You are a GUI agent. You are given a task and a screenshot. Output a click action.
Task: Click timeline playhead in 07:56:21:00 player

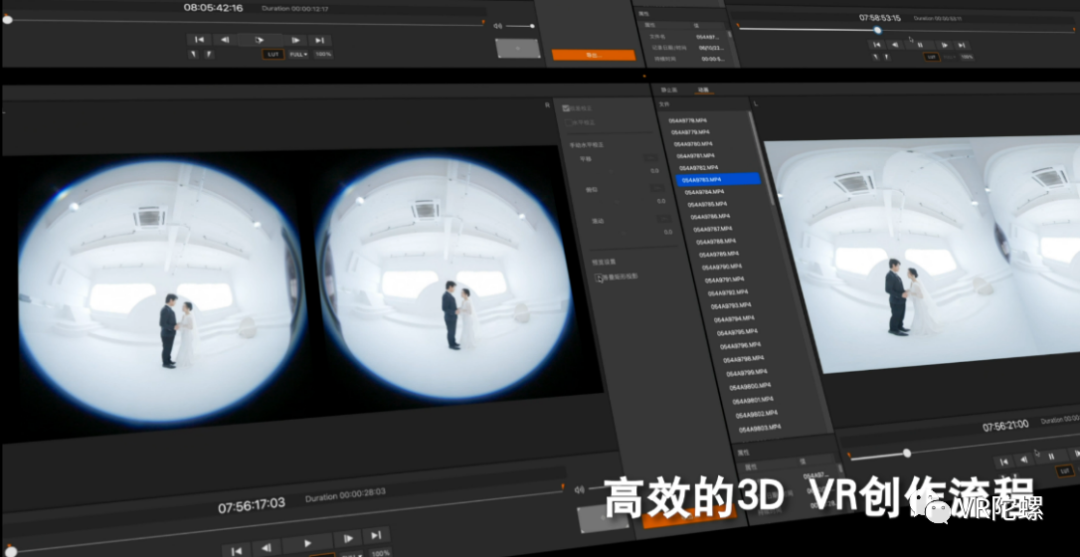907,452
